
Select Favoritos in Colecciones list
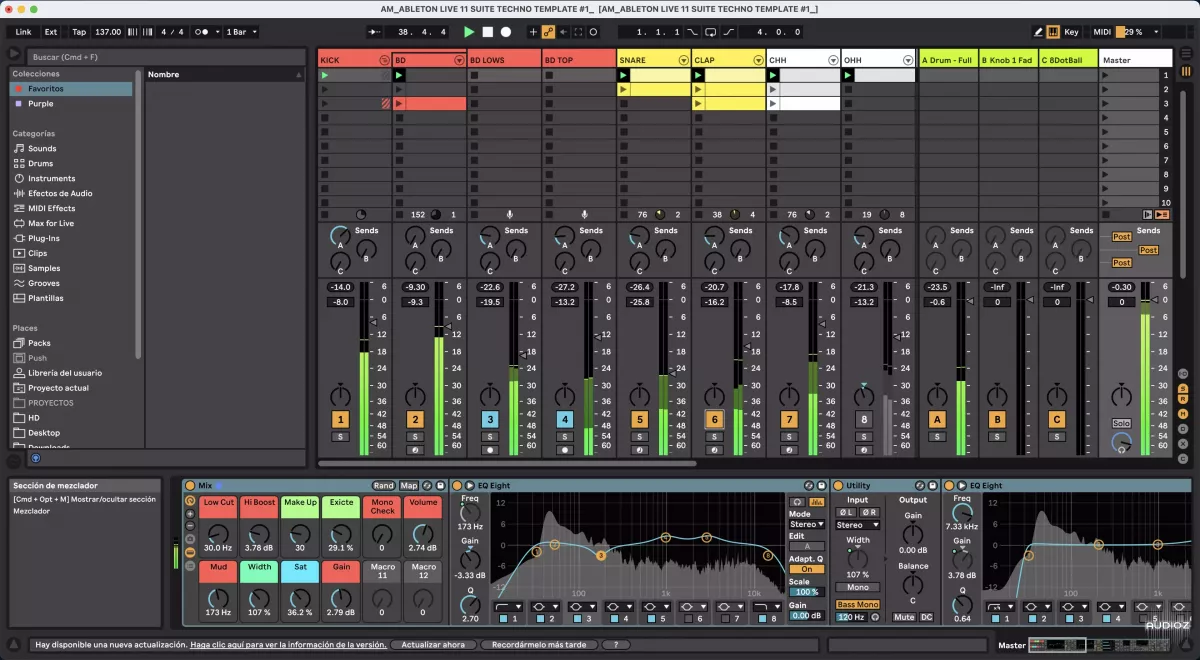(45, 89)
